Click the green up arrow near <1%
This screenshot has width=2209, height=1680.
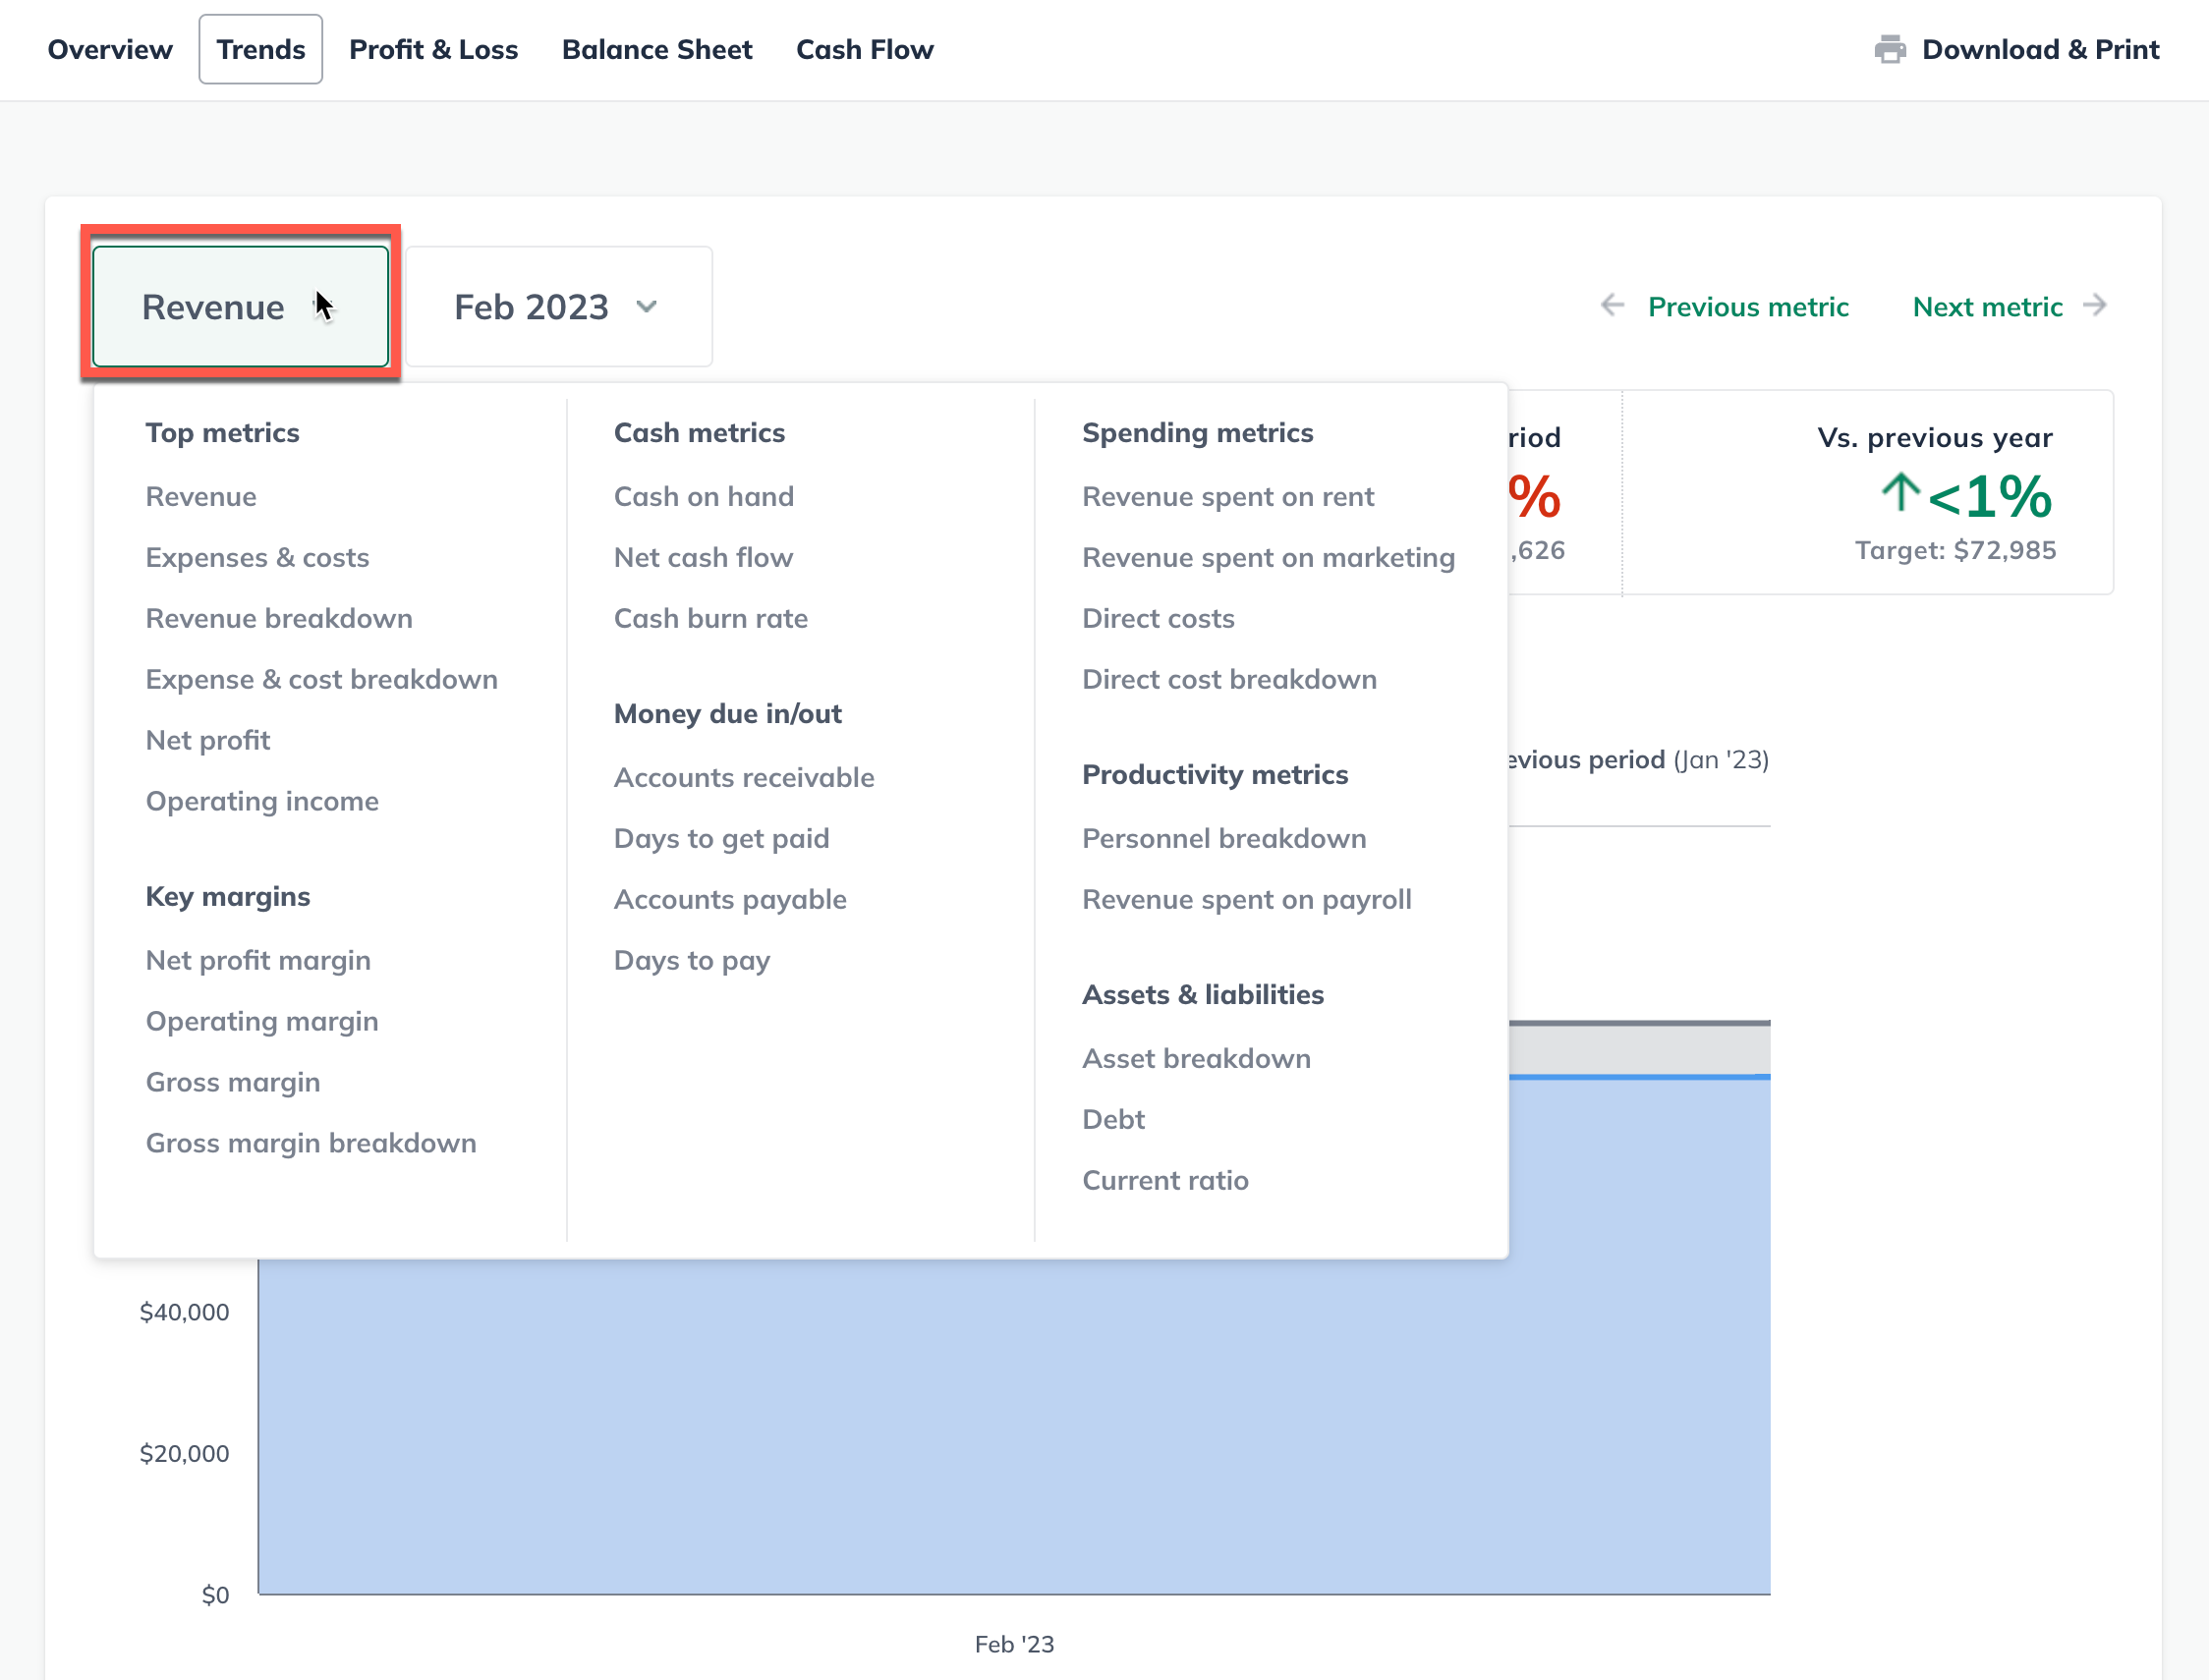coord(1899,494)
